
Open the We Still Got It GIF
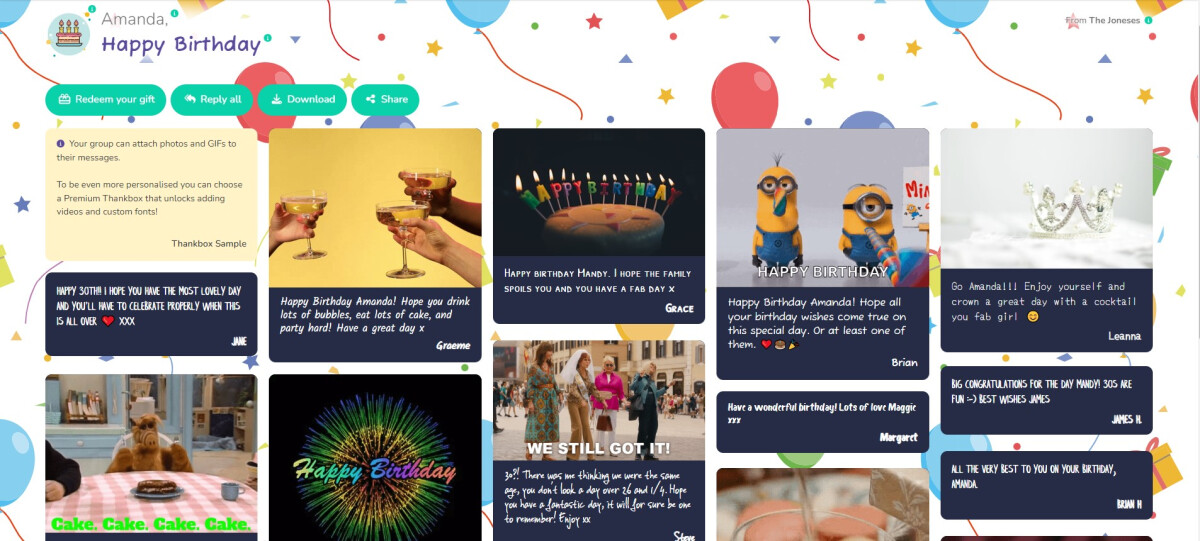pyautogui.click(x=599, y=400)
